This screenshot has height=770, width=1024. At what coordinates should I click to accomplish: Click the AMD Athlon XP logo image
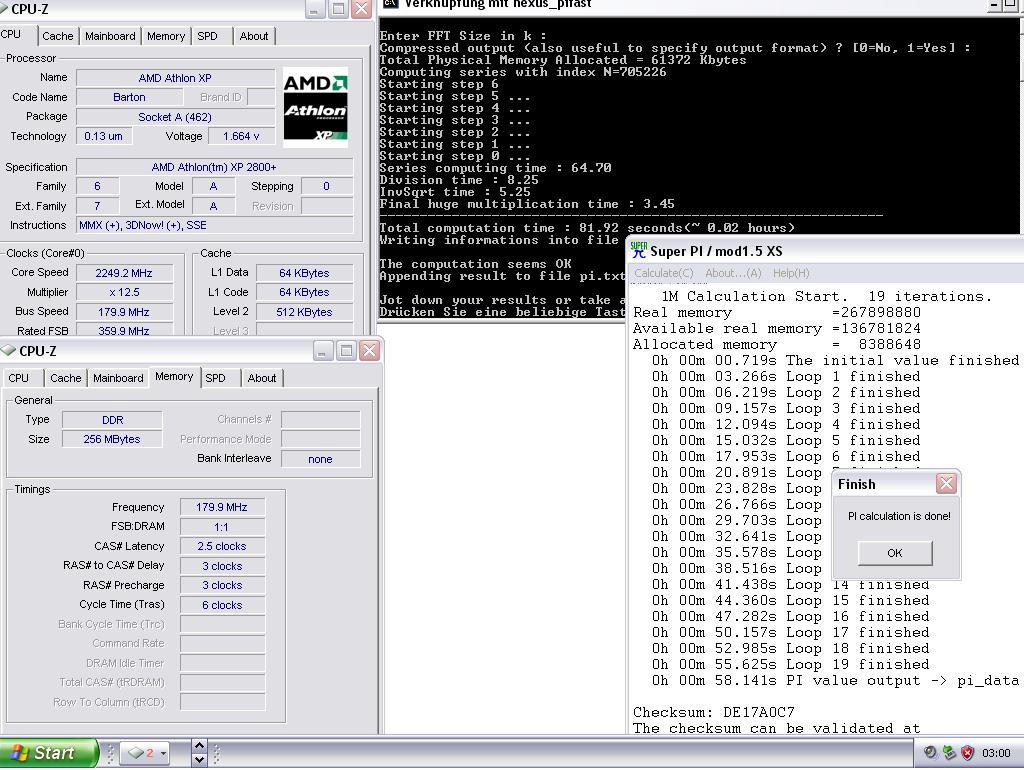[x=315, y=106]
